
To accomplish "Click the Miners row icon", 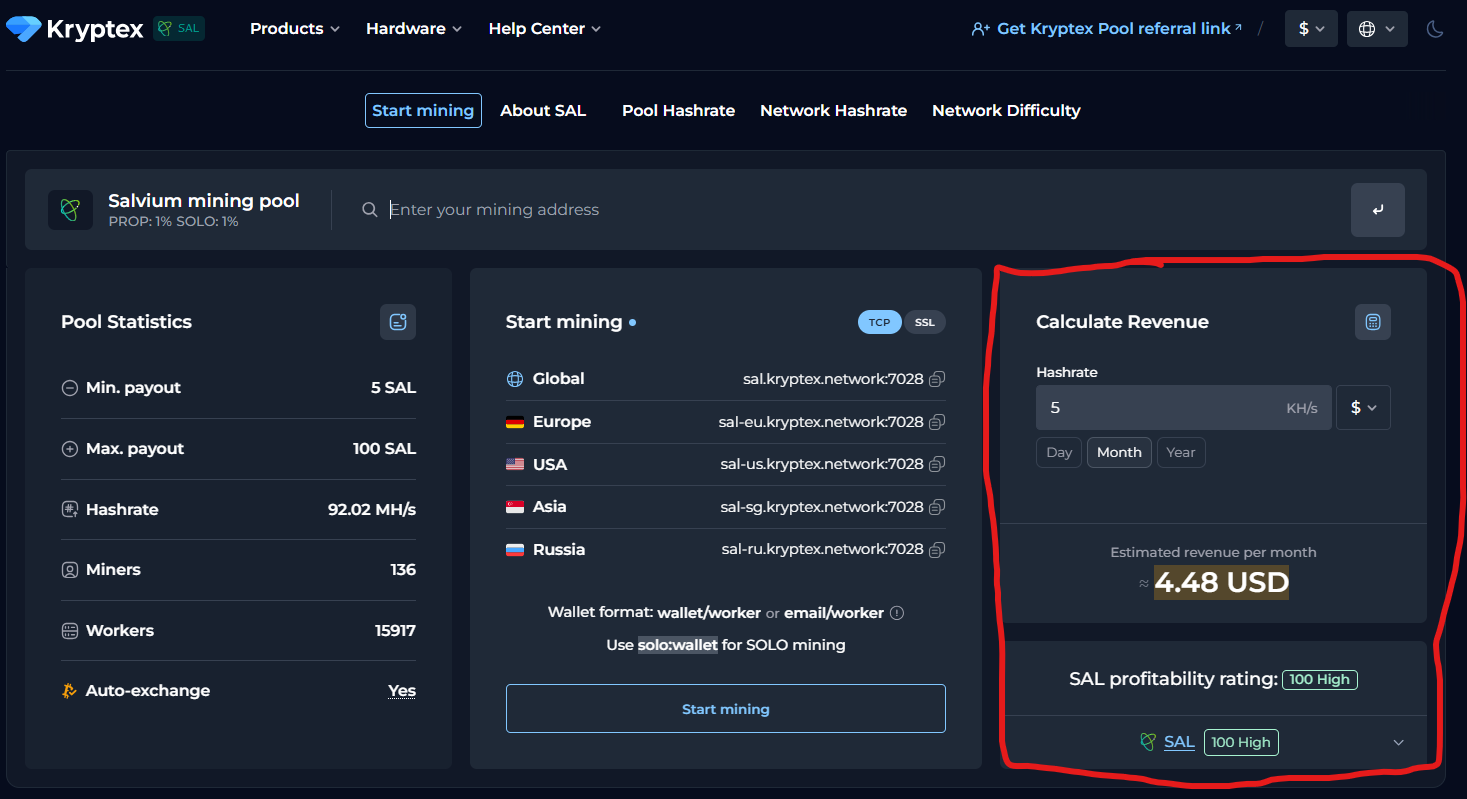I will pos(70,570).
